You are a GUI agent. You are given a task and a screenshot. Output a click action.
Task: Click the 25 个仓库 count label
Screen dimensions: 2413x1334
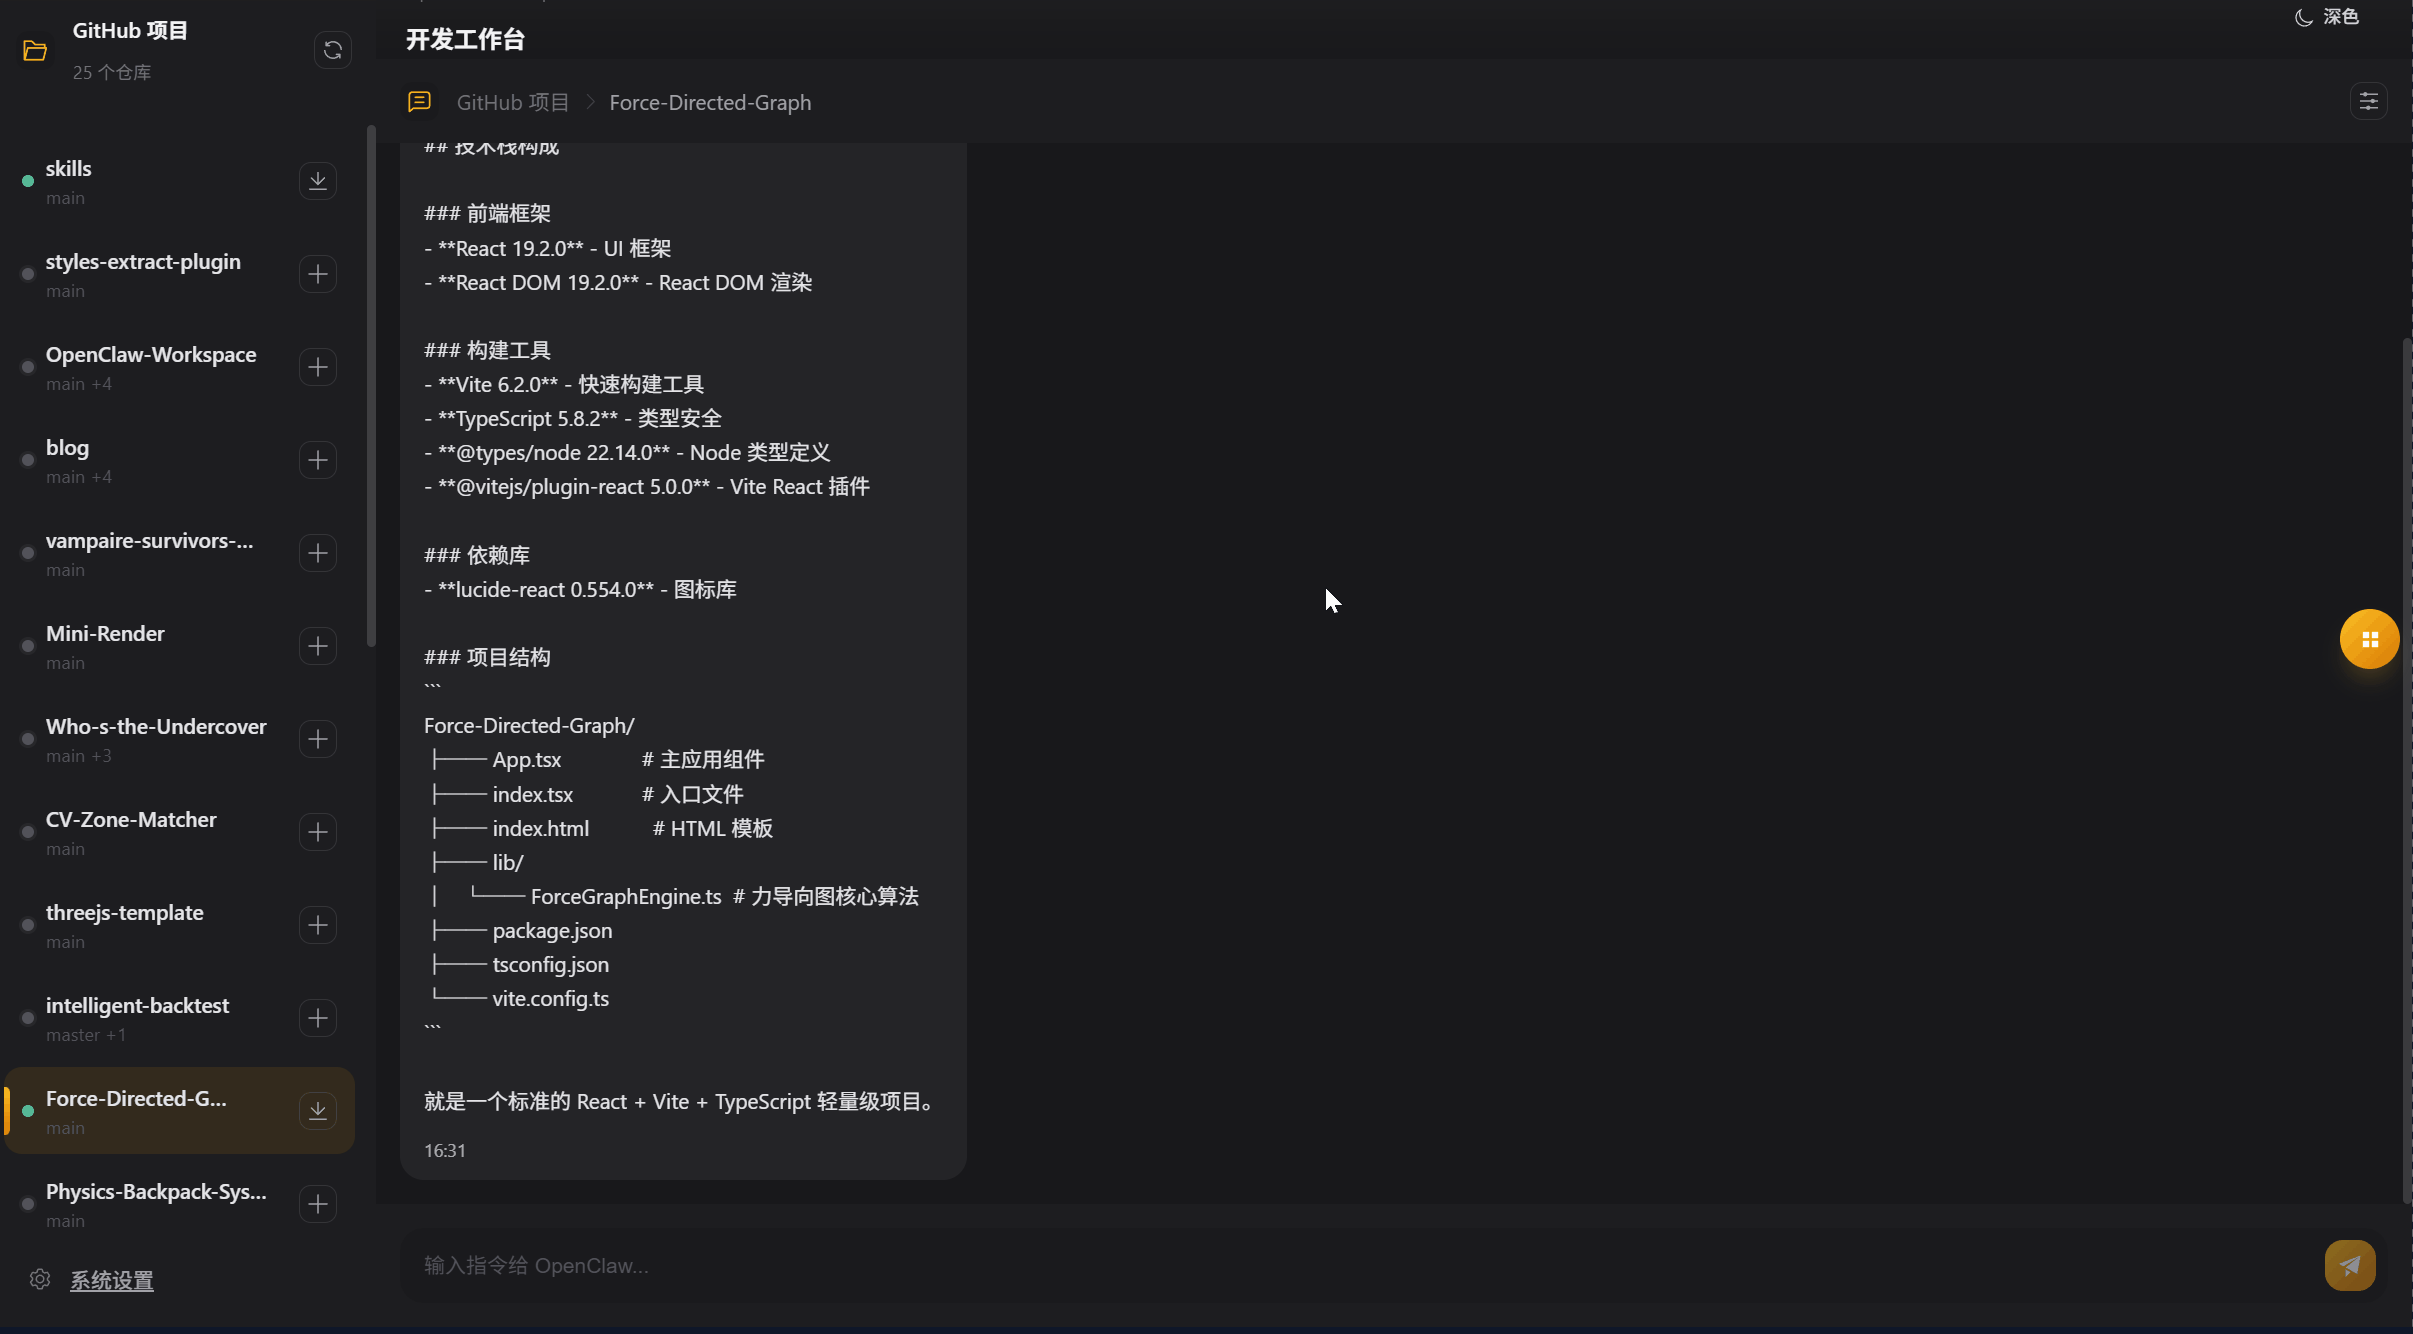(x=112, y=72)
